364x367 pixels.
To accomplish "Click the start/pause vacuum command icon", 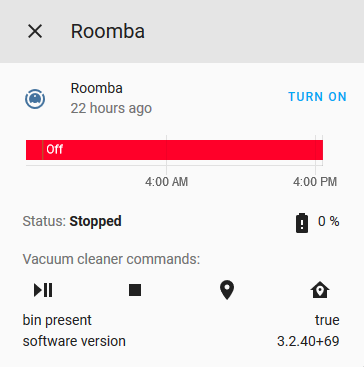I will [x=43, y=290].
